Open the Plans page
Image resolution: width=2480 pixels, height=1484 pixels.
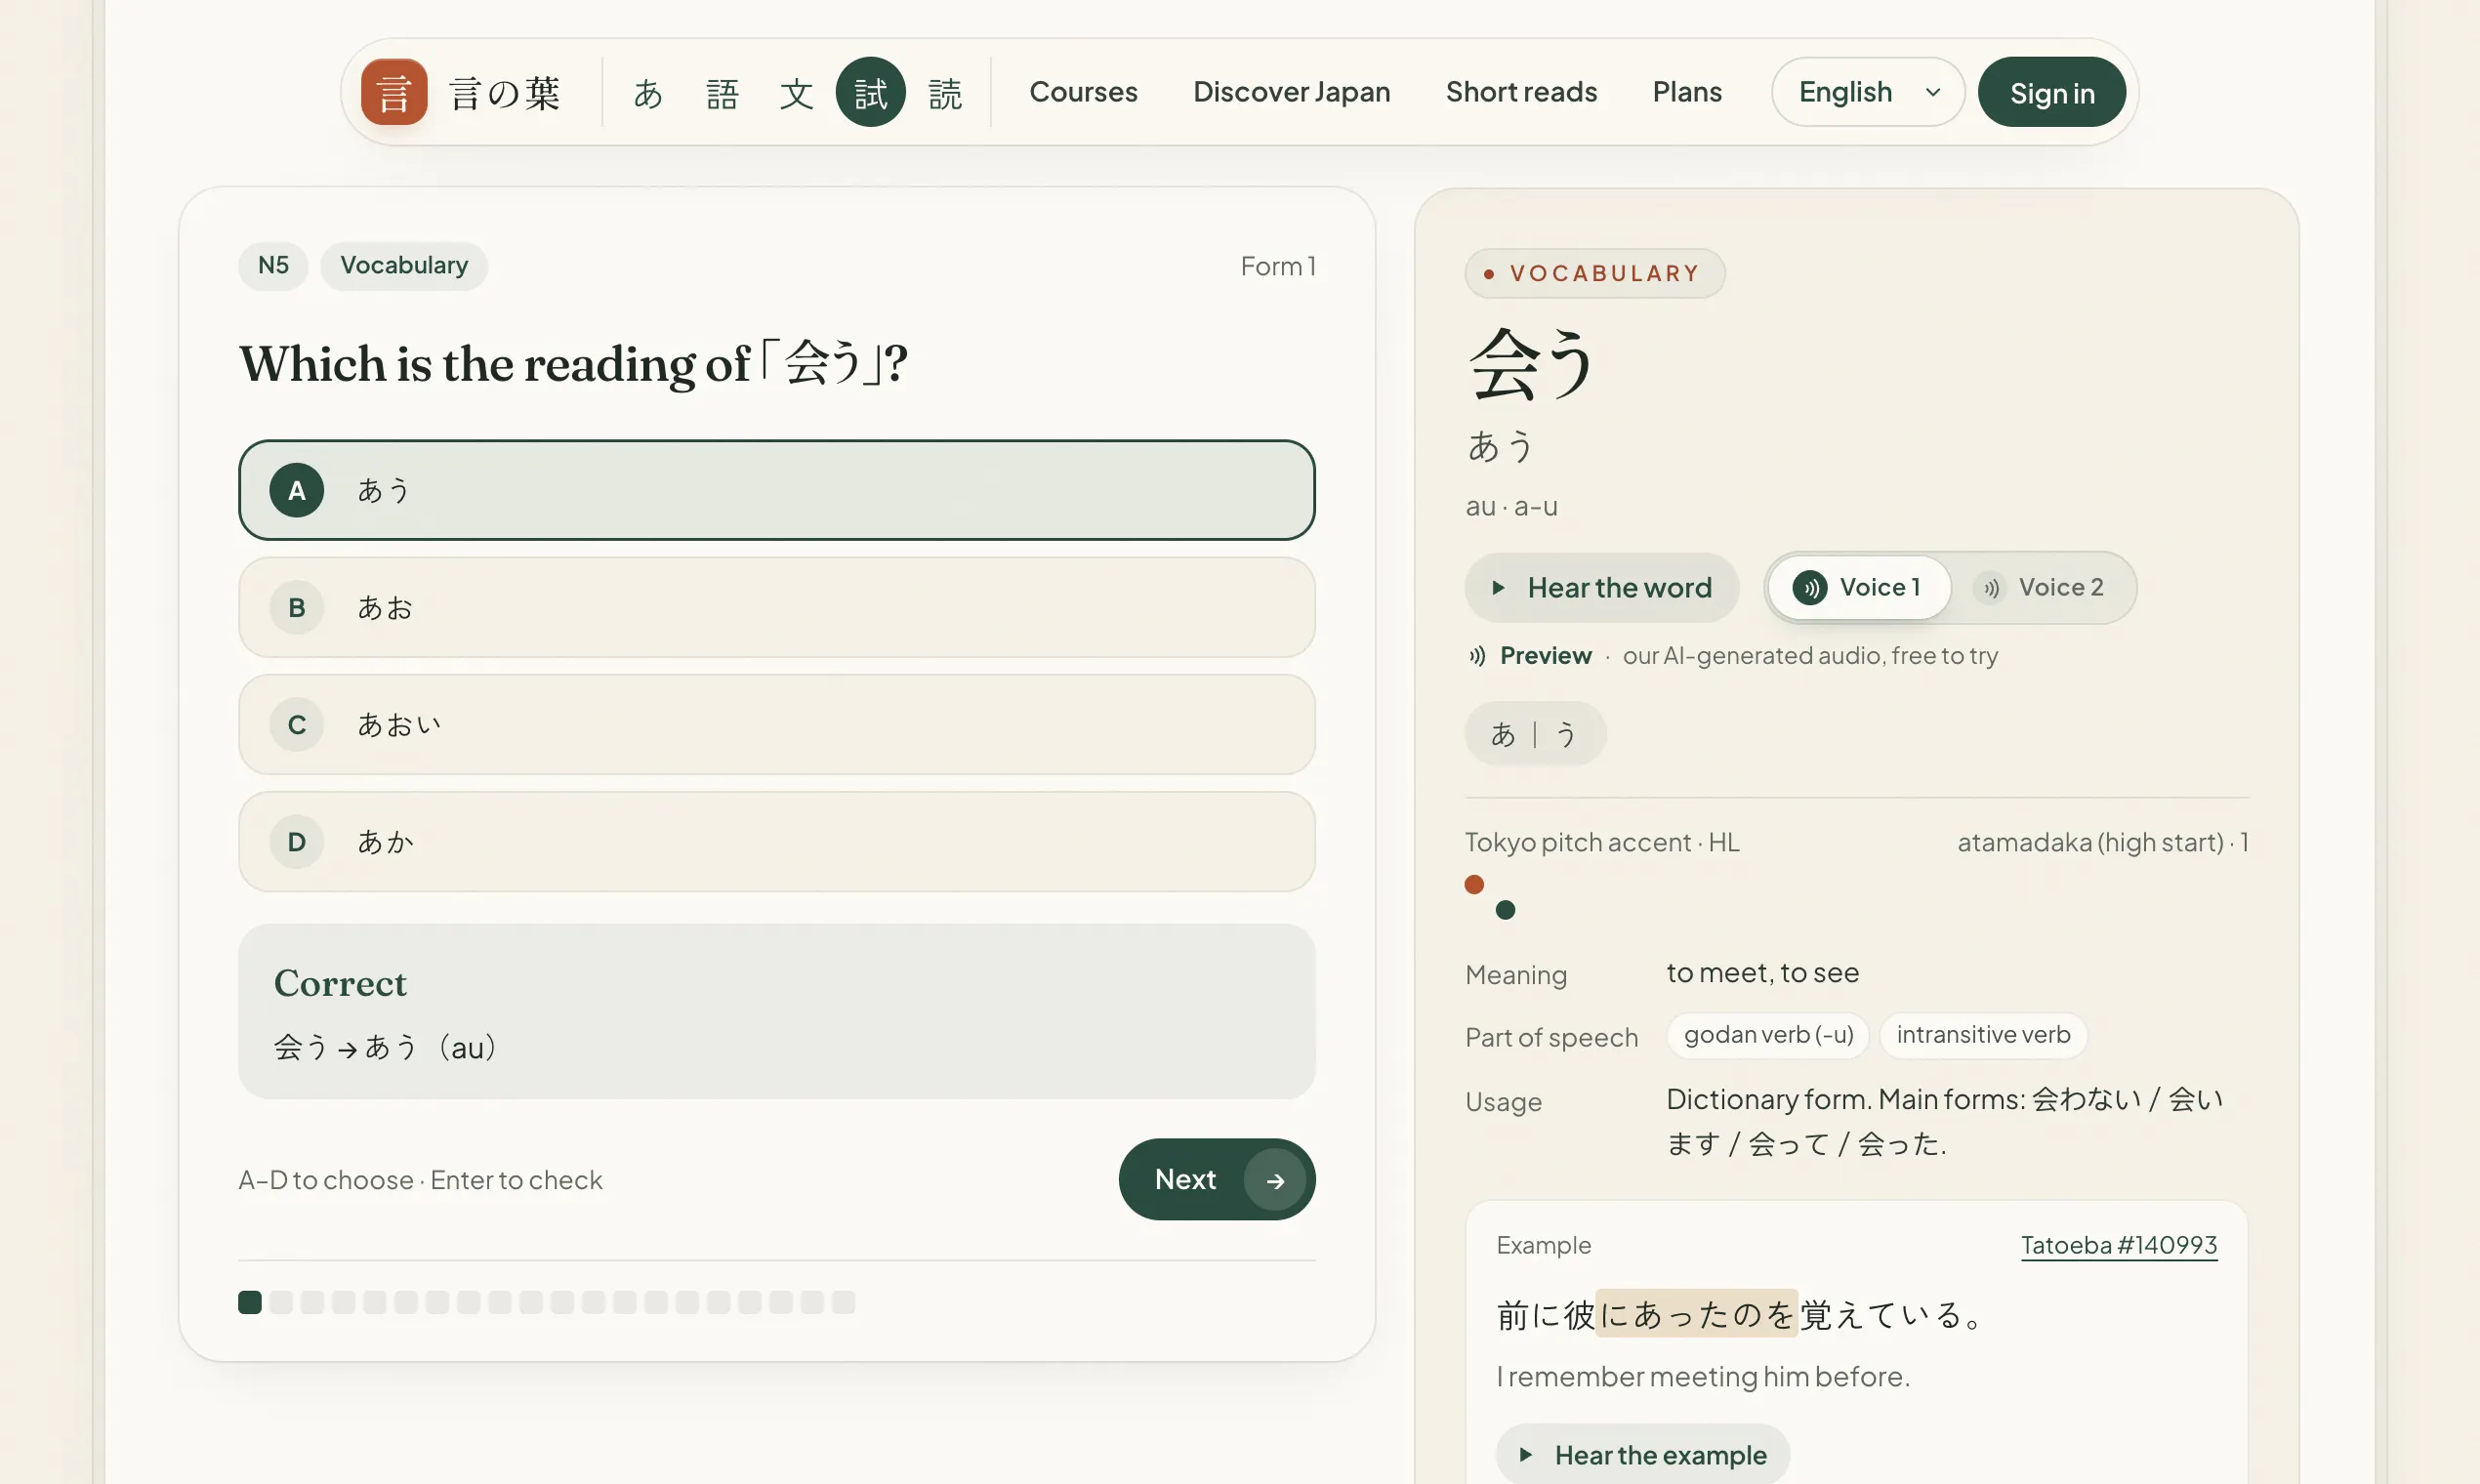(1687, 92)
